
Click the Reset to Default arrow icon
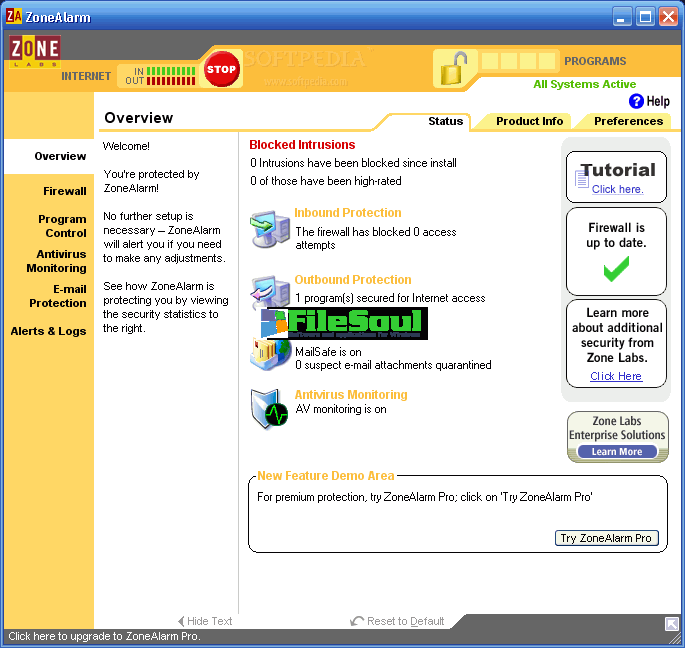pos(357,621)
